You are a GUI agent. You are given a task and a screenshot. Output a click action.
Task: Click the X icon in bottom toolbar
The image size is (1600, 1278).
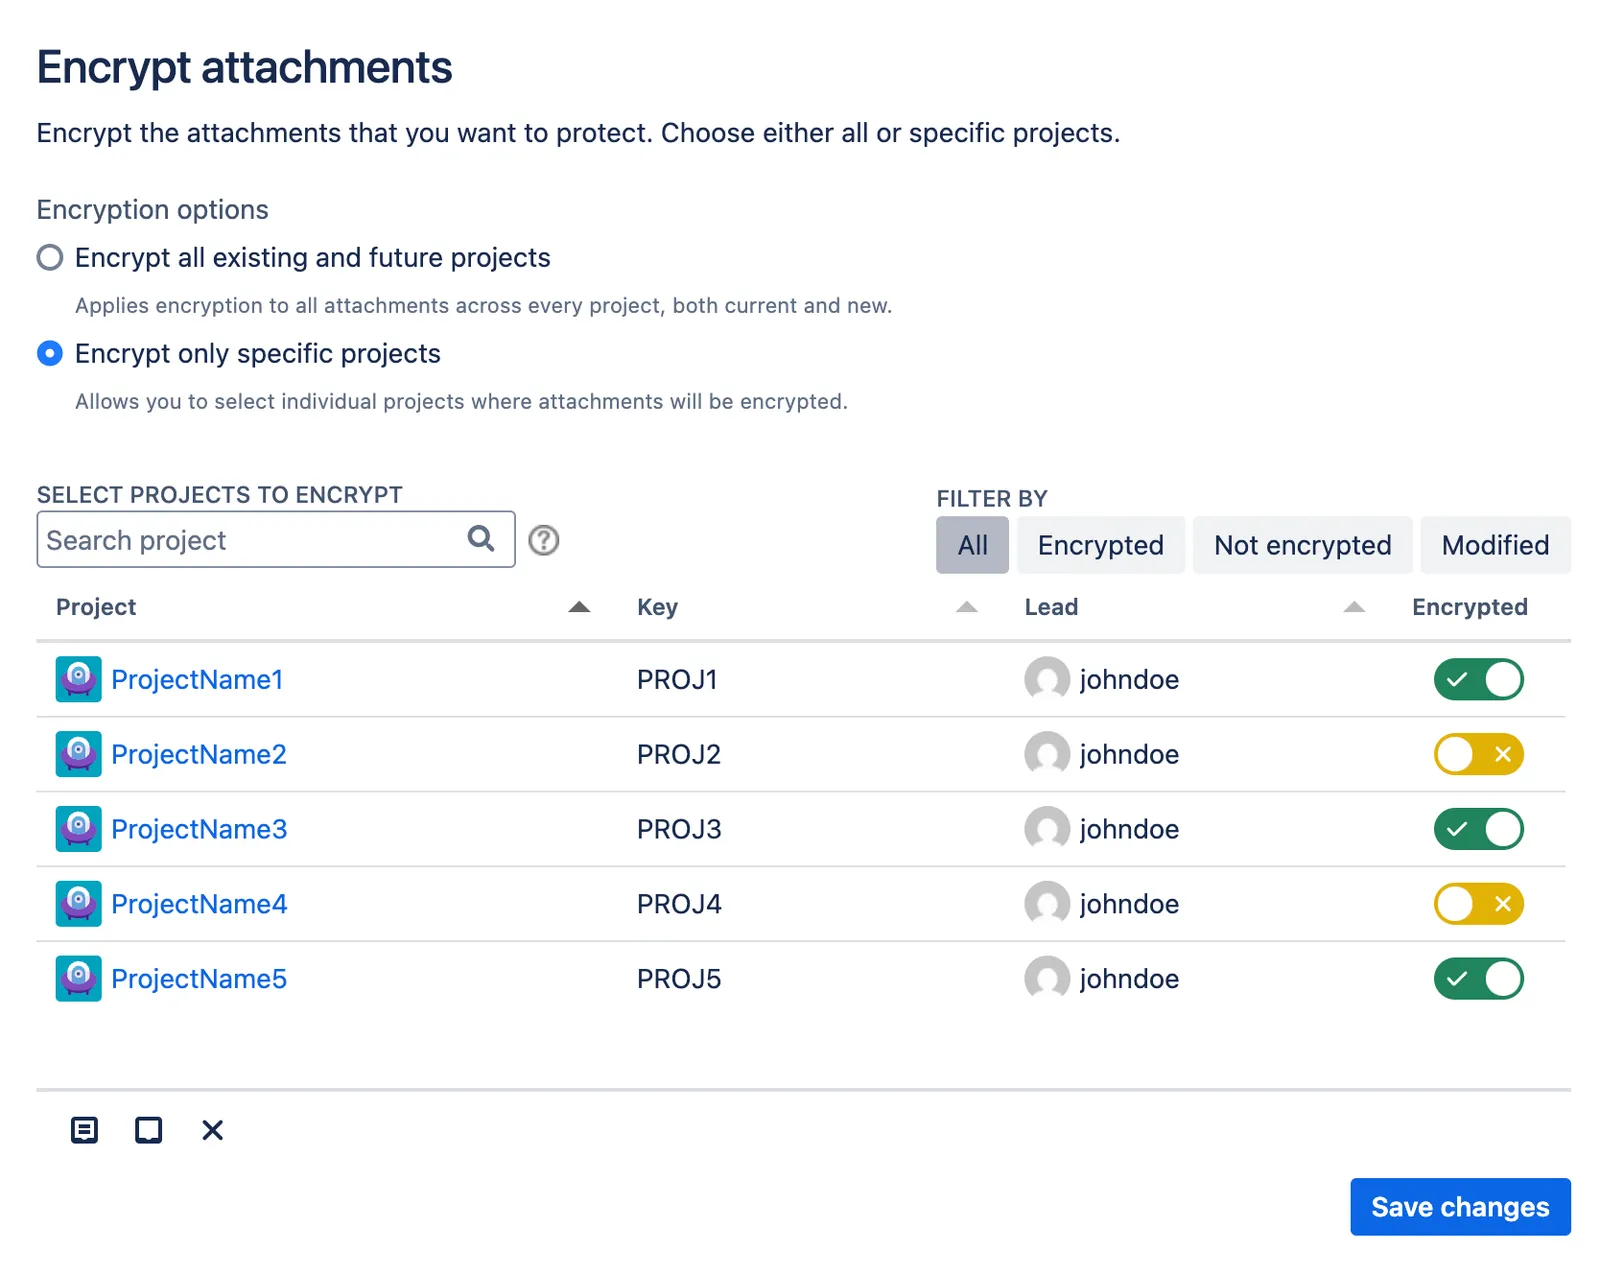coord(212,1130)
